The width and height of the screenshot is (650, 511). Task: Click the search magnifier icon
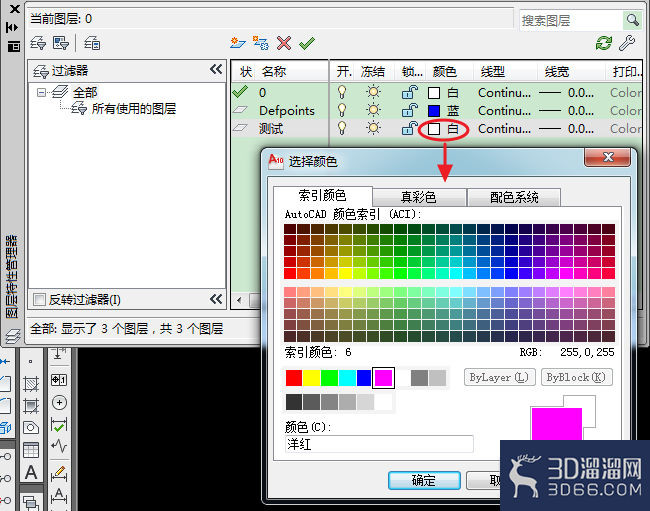point(632,20)
